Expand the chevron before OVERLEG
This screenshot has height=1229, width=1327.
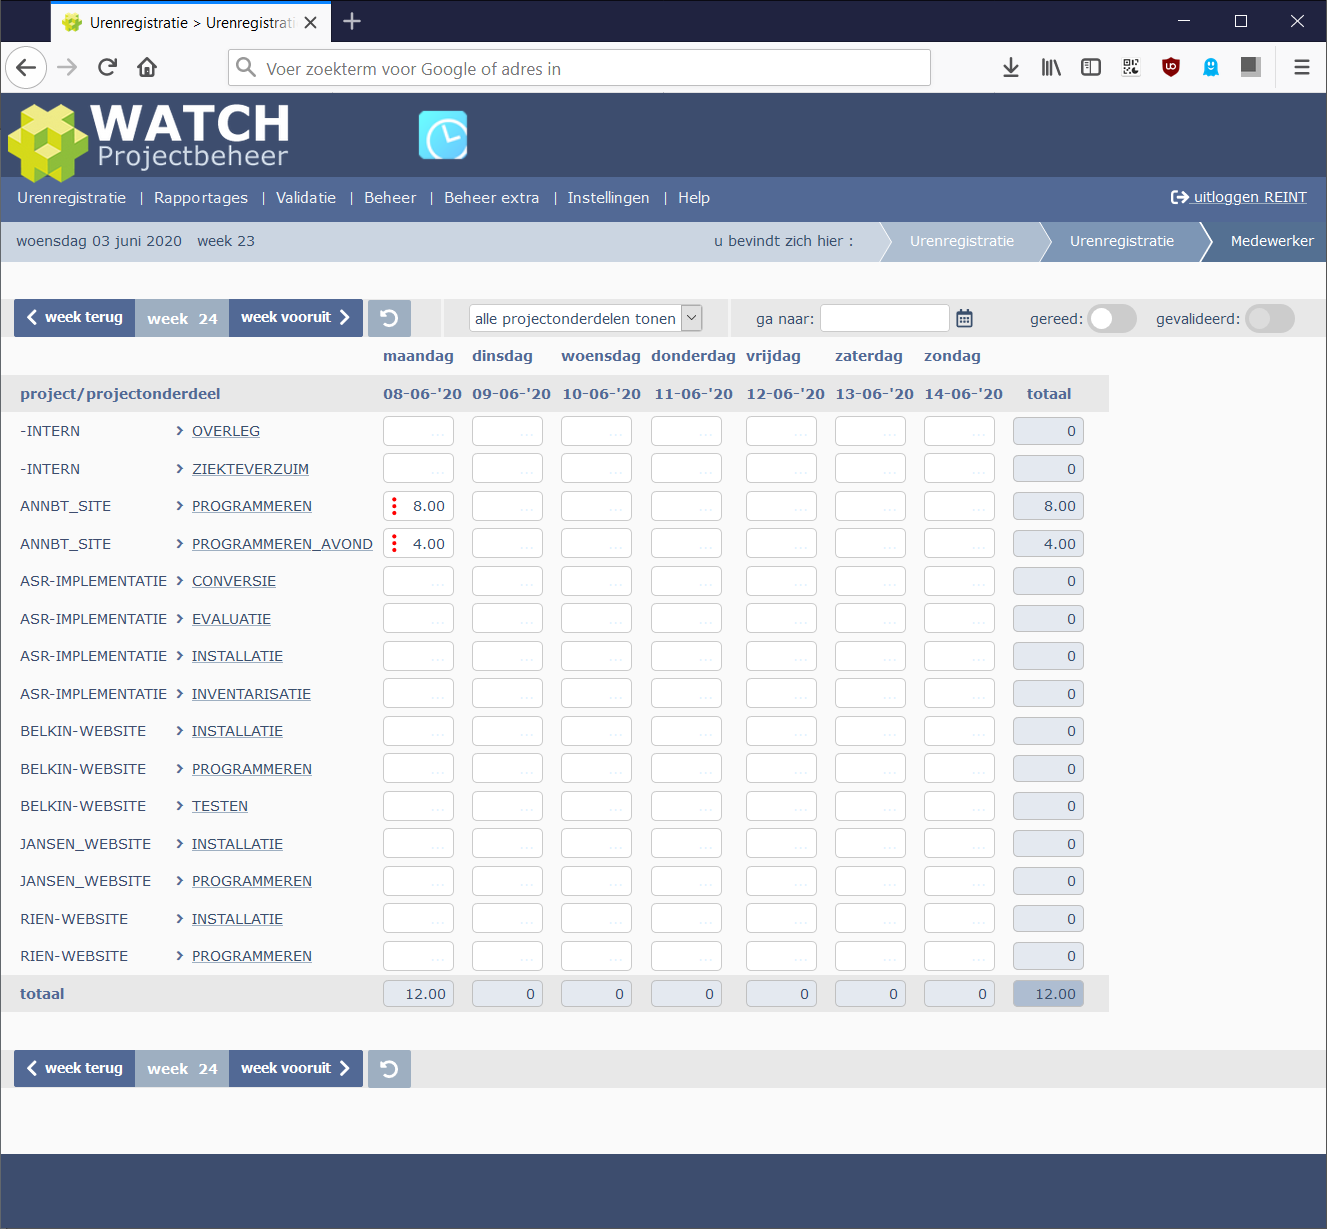click(180, 431)
